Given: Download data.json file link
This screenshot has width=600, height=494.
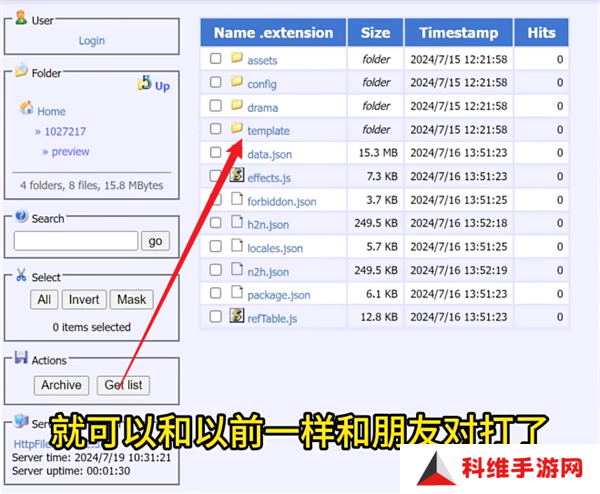Looking at the screenshot, I should coord(269,155).
